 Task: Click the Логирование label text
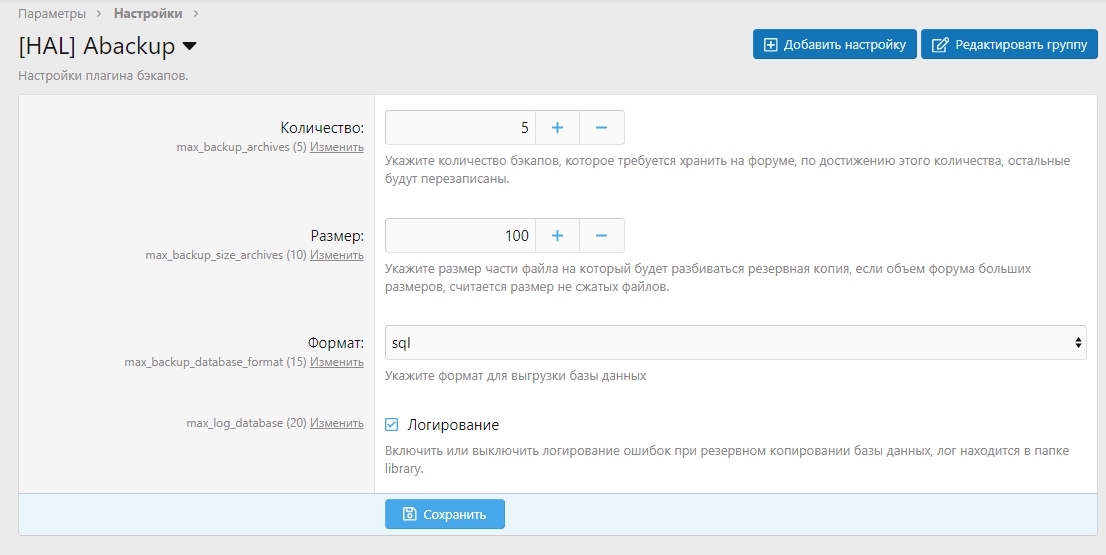coord(453,425)
